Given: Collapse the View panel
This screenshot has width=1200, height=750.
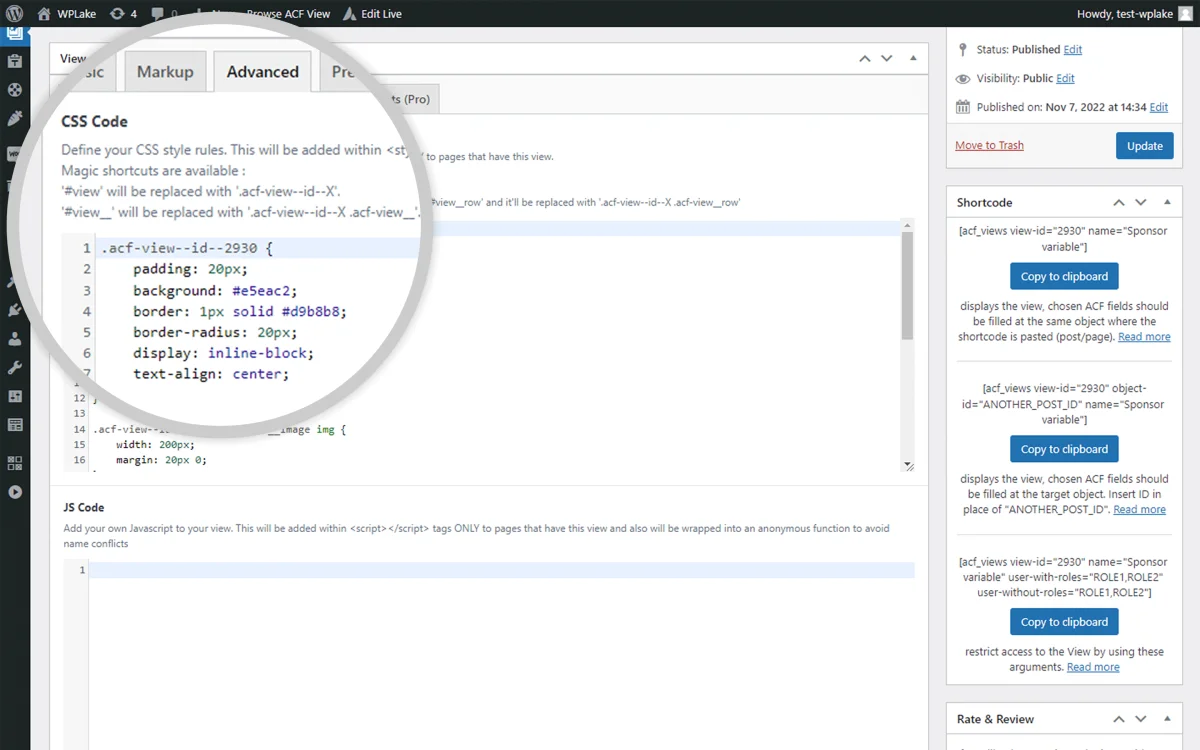Looking at the screenshot, I should pos(912,58).
